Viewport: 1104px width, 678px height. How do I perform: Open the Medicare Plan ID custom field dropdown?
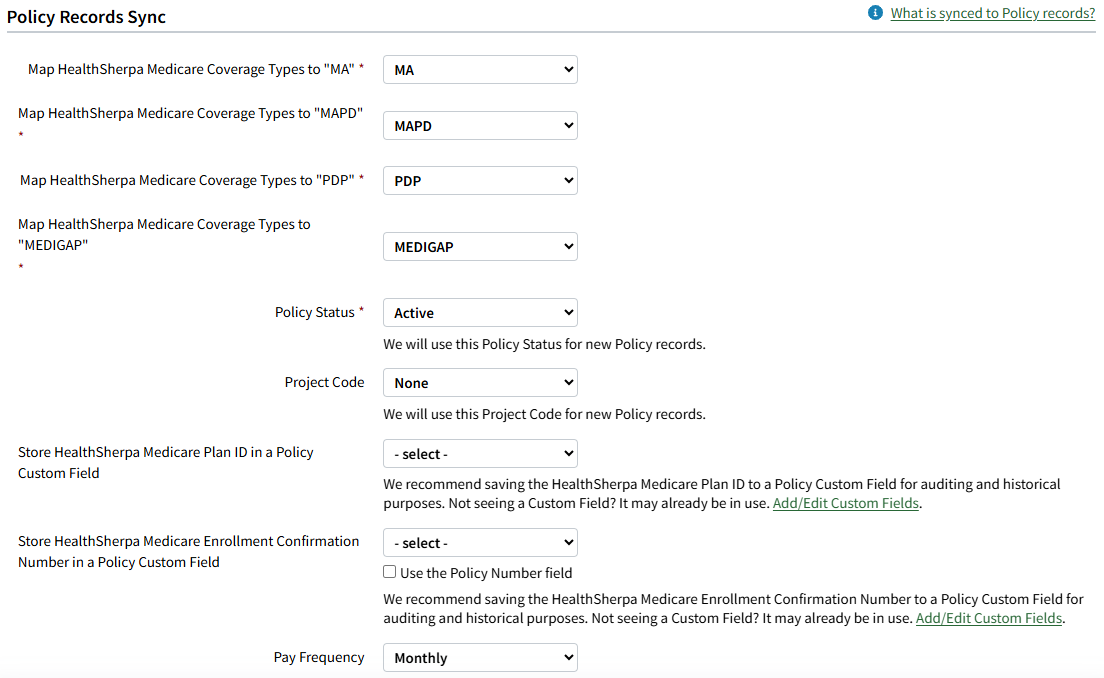(x=480, y=453)
